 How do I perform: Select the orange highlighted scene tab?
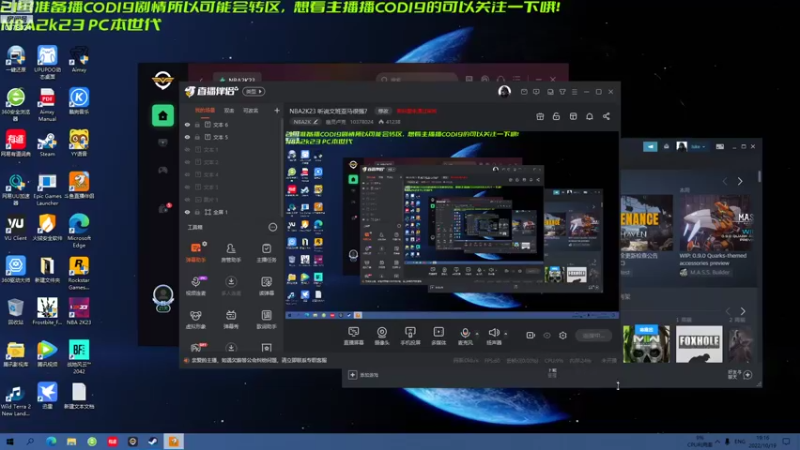click(x=205, y=110)
